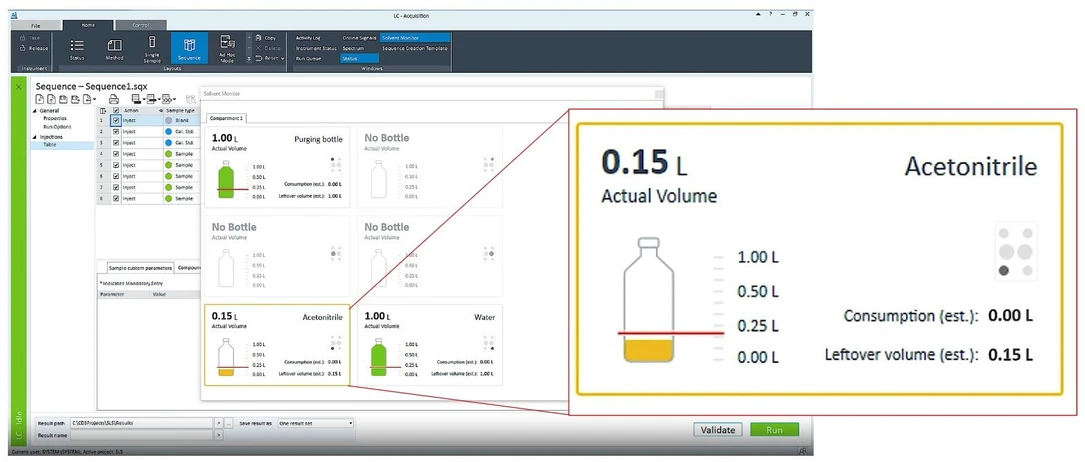Switch to Single Sample layout
1085x462 pixels.
point(152,49)
